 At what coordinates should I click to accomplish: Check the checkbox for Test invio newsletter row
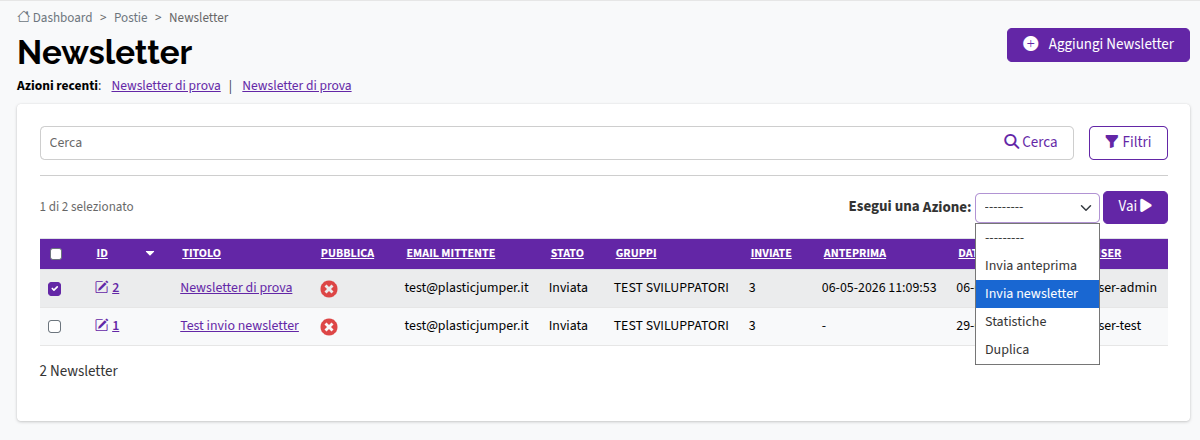click(x=55, y=326)
